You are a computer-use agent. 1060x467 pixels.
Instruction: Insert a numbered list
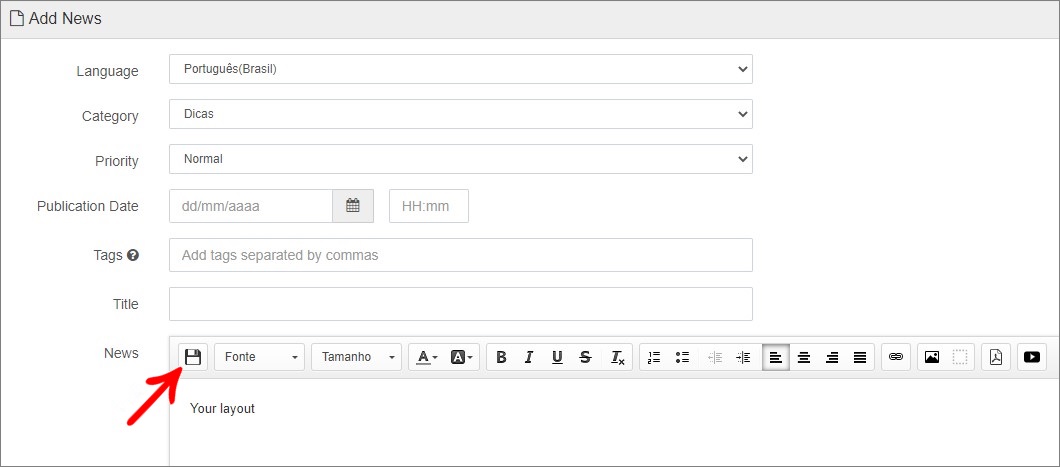654,358
